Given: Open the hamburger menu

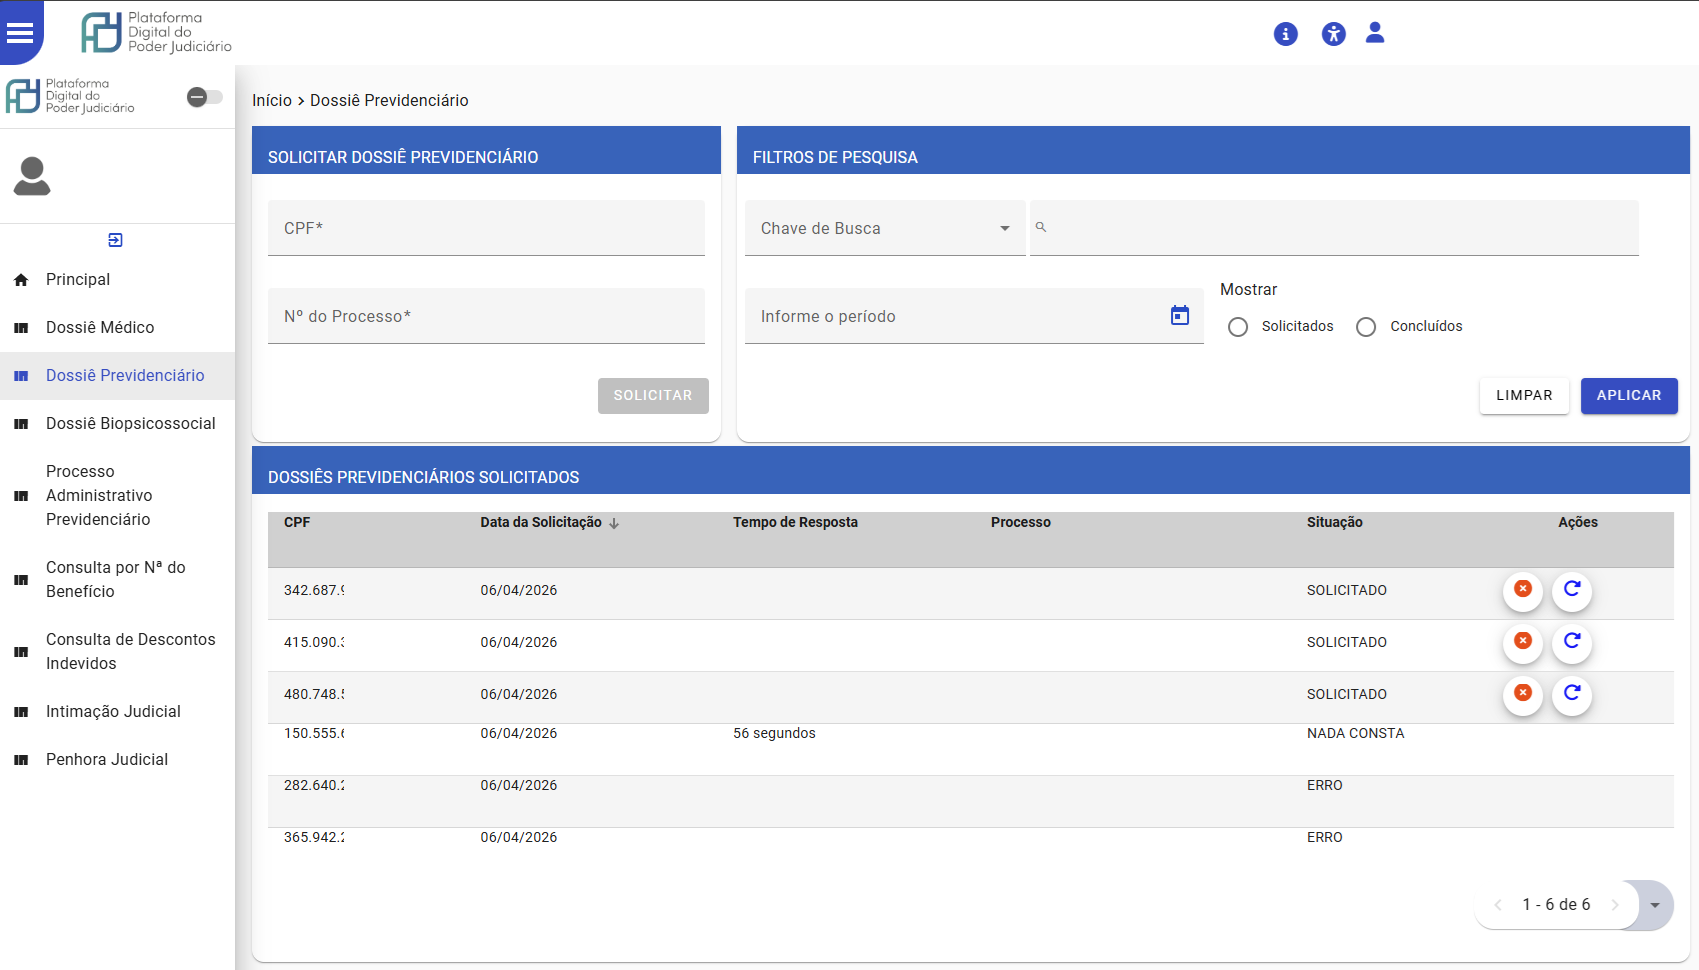Looking at the screenshot, I should [x=20, y=33].
